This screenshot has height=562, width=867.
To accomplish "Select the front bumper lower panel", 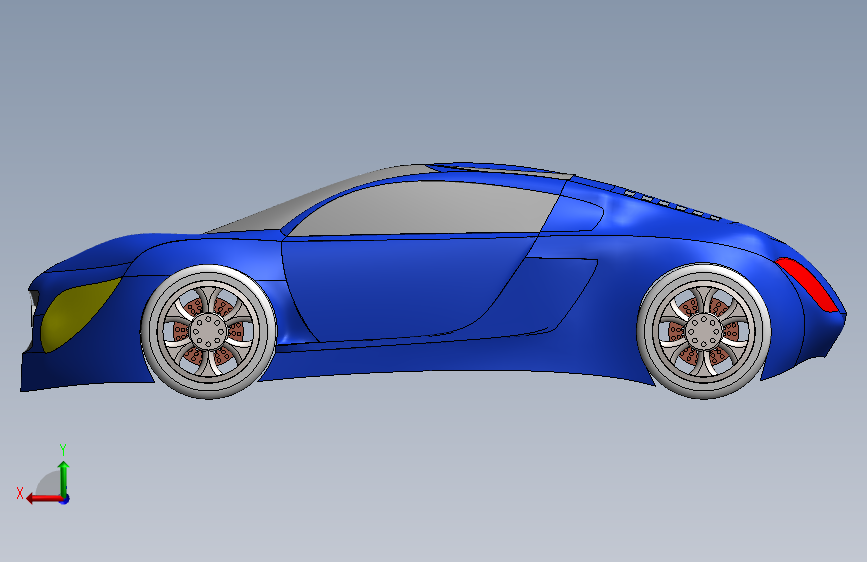I will (x=83, y=368).
